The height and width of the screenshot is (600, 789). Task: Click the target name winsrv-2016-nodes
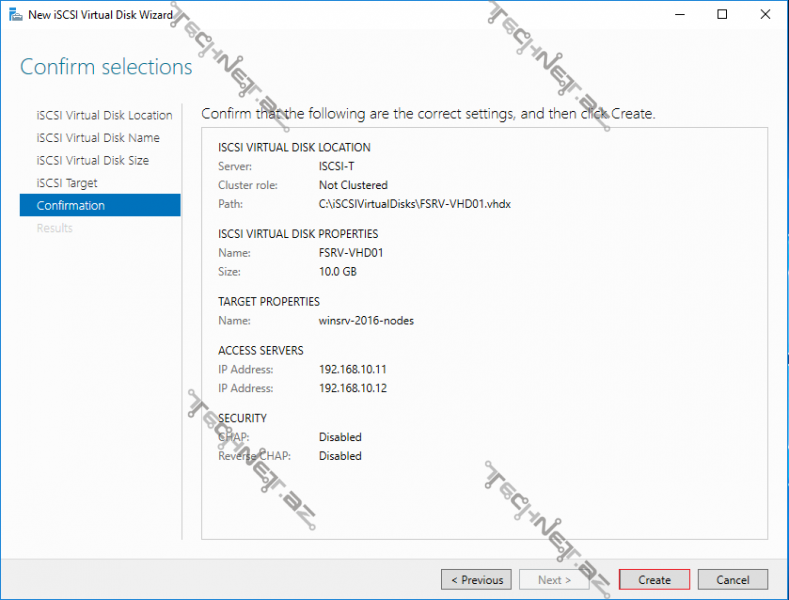click(x=366, y=320)
